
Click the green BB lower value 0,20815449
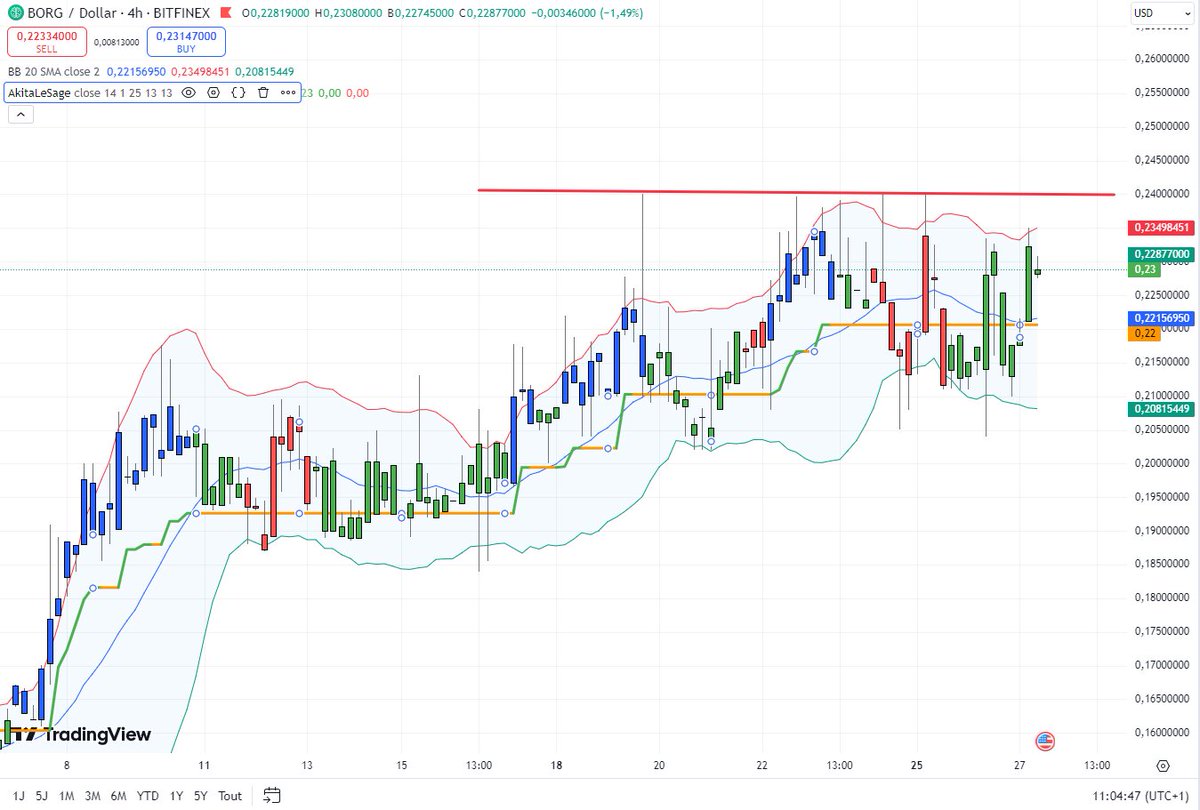265,71
